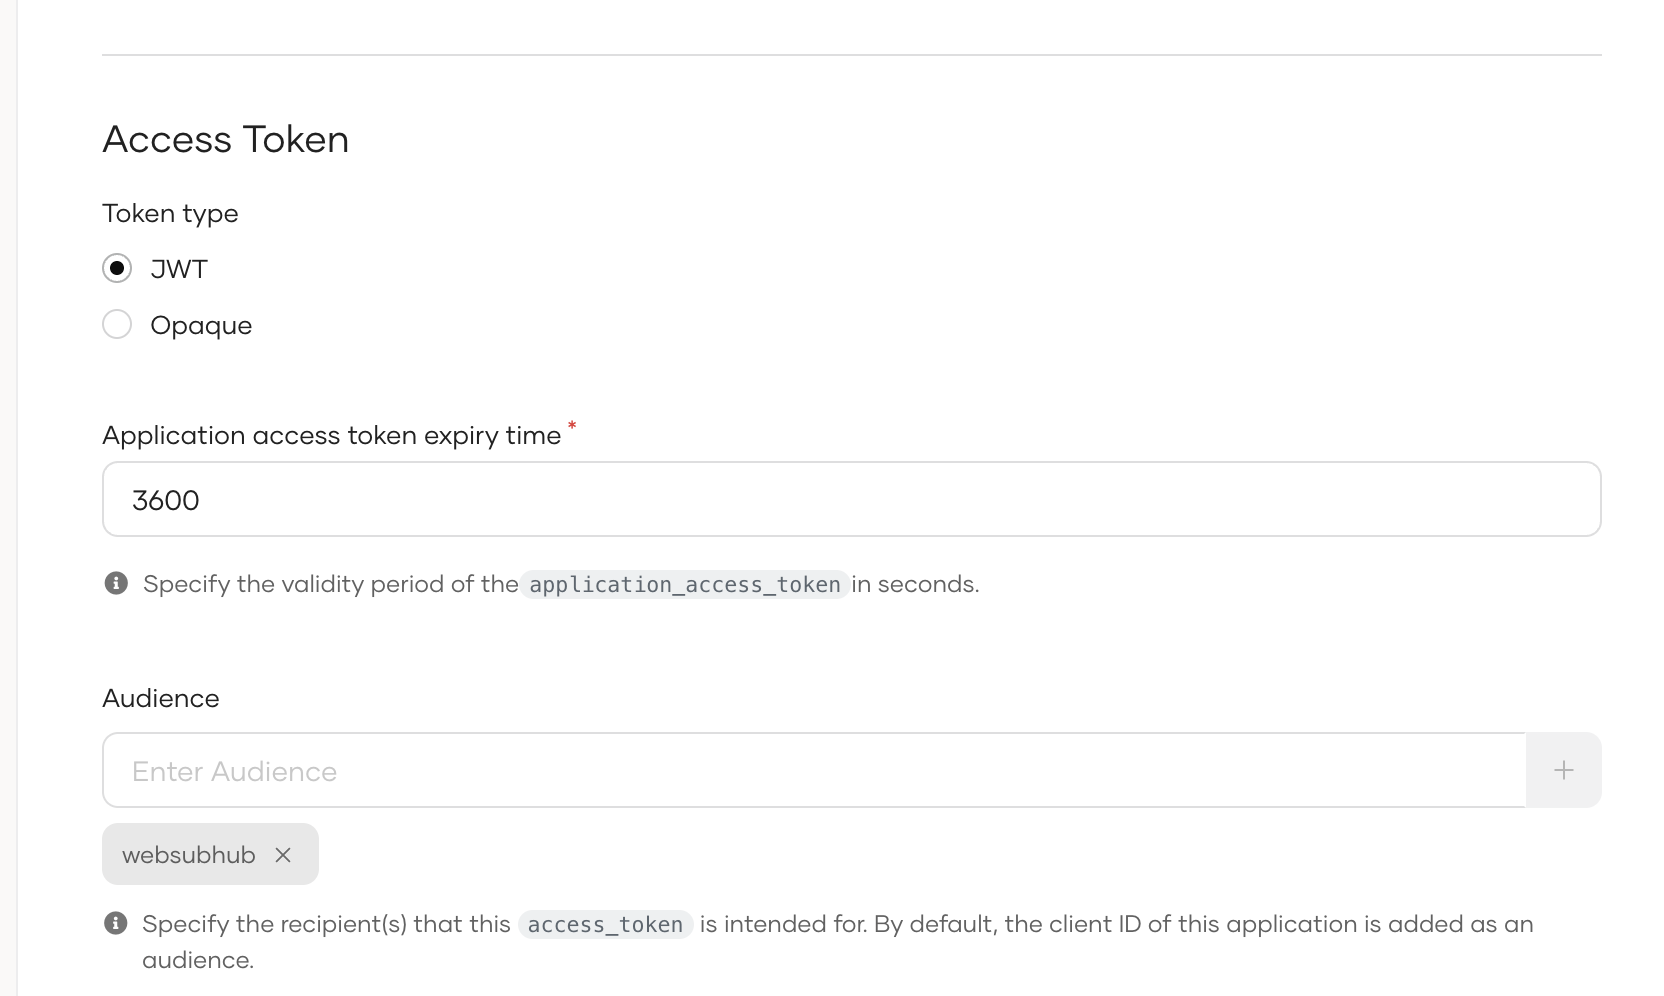Click the application_access_token code snippet

[x=684, y=584]
